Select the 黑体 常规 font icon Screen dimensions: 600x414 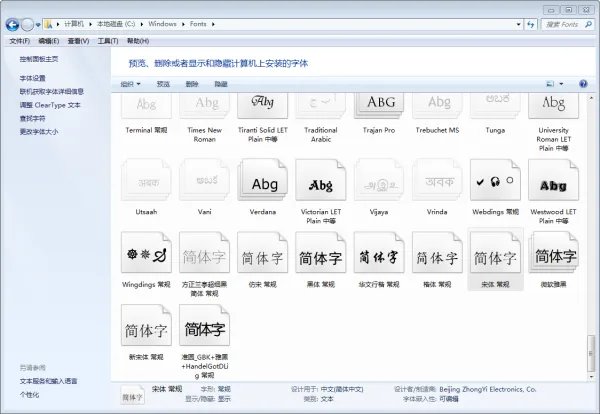[321, 253]
